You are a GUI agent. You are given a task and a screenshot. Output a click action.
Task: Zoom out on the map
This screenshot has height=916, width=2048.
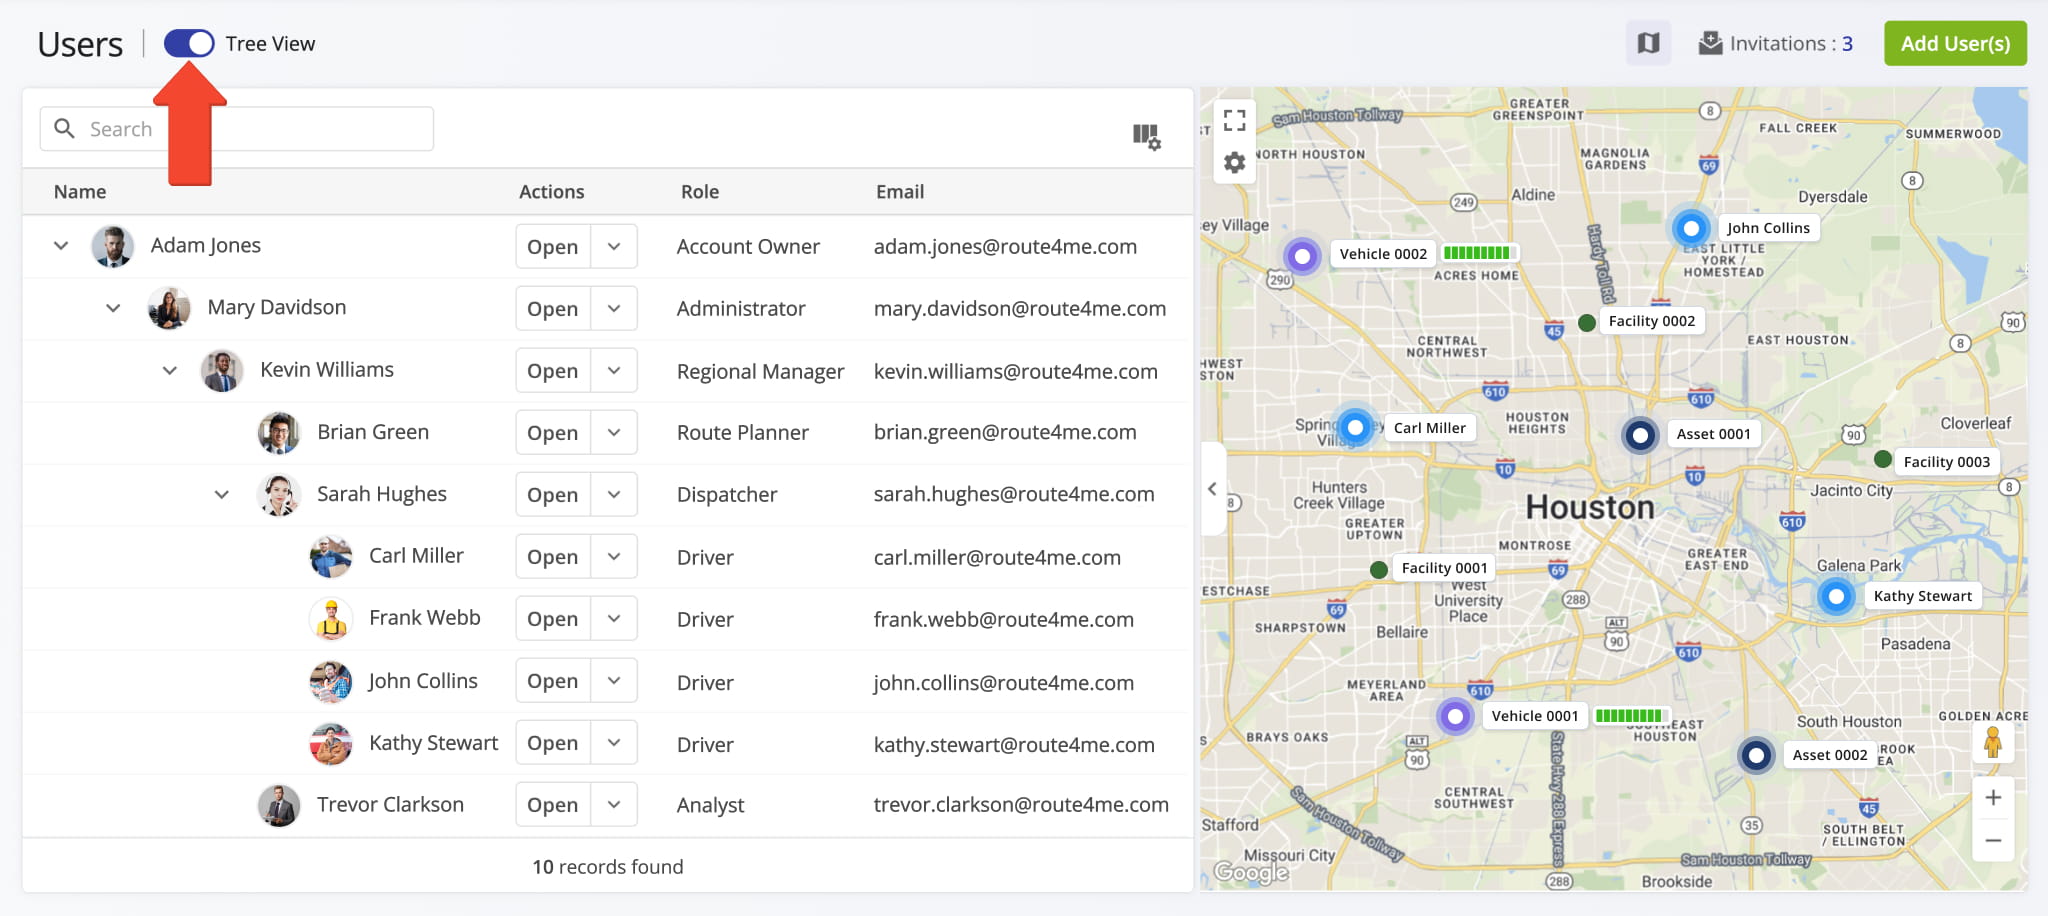pyautogui.click(x=1993, y=841)
